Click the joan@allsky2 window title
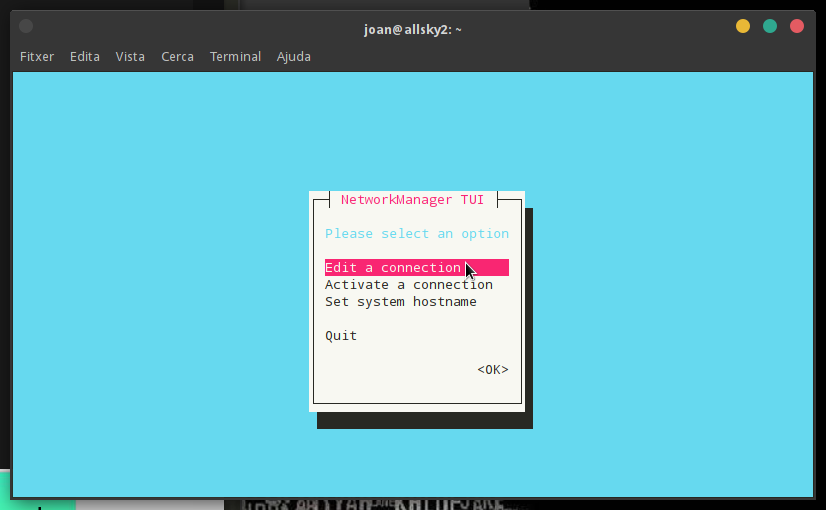The height and width of the screenshot is (510, 826). [x=412, y=30]
